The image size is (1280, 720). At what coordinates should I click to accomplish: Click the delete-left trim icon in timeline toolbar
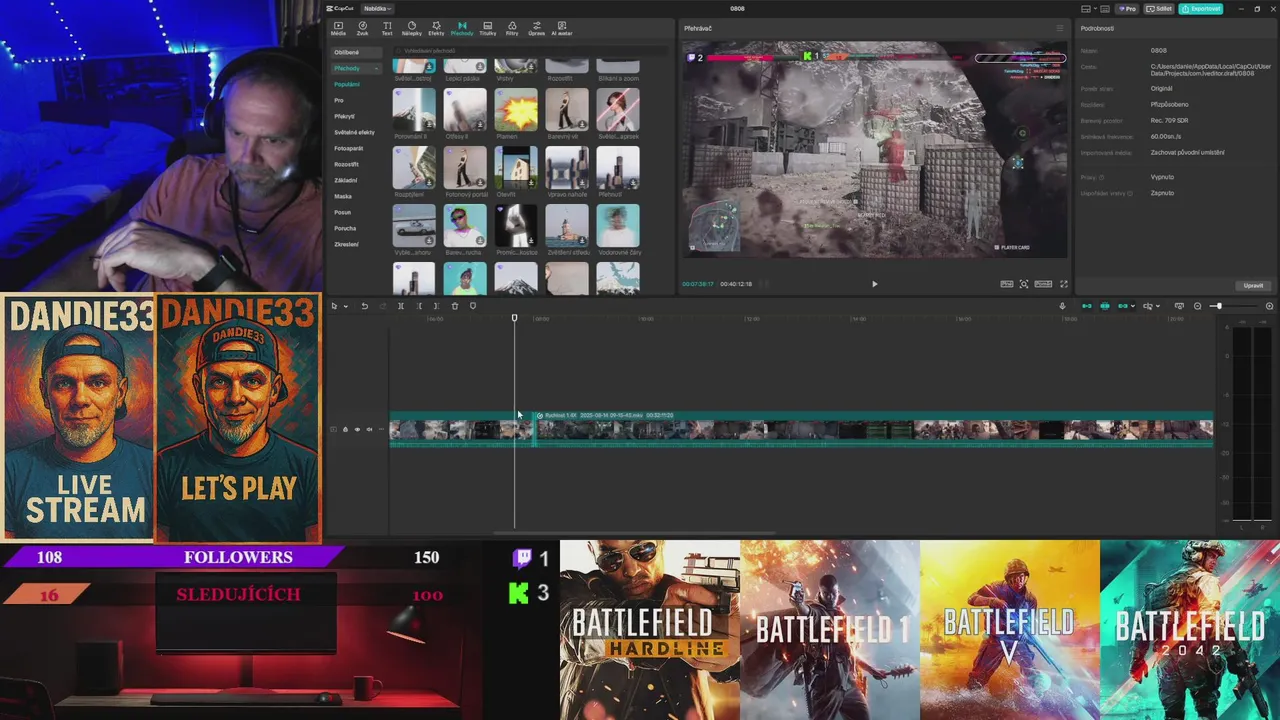[x=419, y=306]
